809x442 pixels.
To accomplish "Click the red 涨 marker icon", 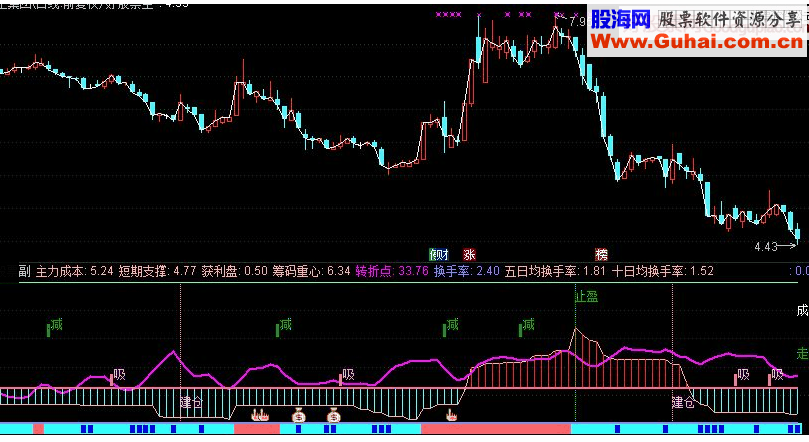I will tap(469, 254).
